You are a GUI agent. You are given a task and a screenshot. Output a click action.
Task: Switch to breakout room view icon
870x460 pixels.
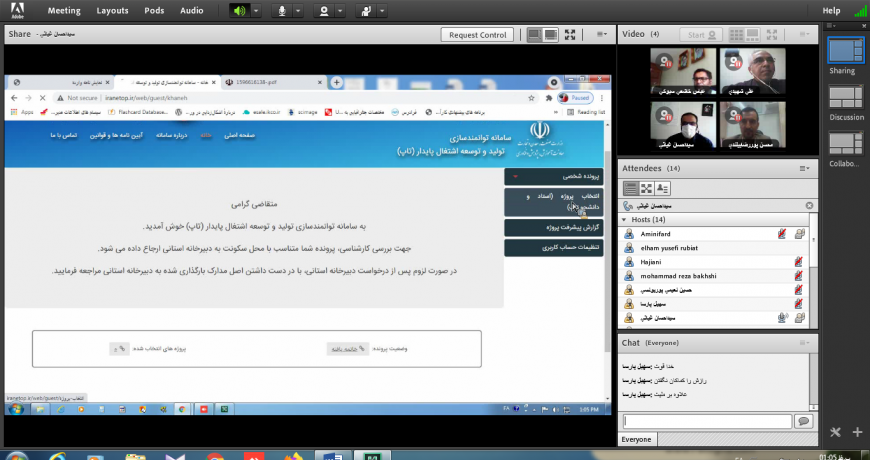(x=646, y=189)
